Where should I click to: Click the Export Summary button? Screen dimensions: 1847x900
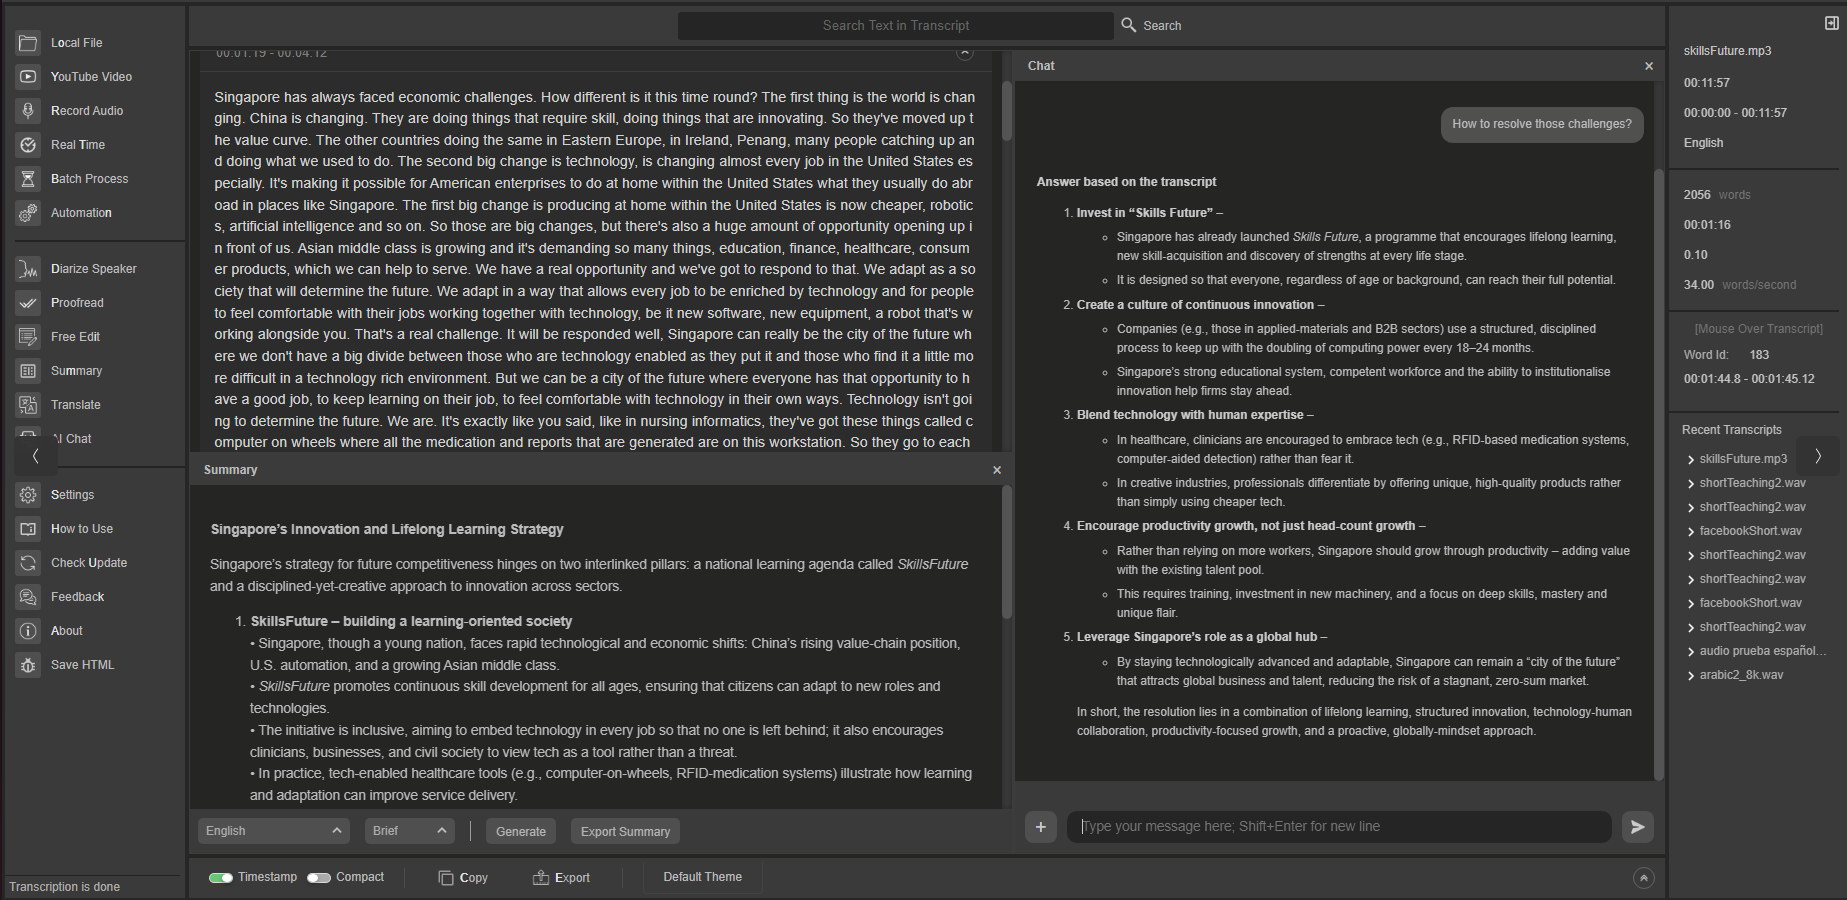(625, 832)
